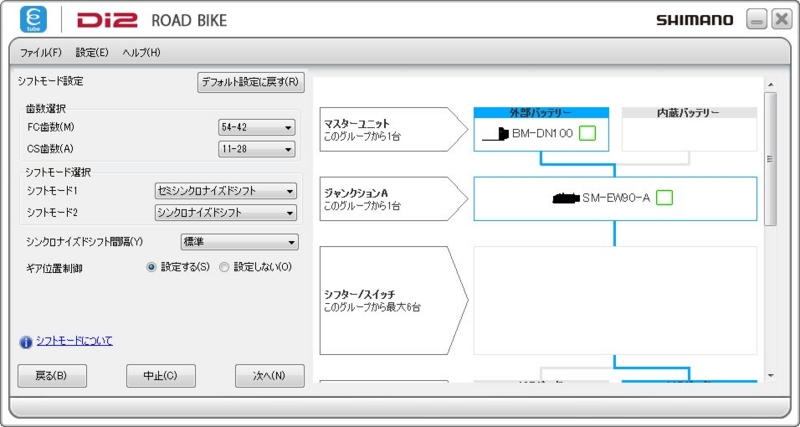Click the ジャンクションA group label
The height and width of the screenshot is (427, 800).
tap(393, 199)
